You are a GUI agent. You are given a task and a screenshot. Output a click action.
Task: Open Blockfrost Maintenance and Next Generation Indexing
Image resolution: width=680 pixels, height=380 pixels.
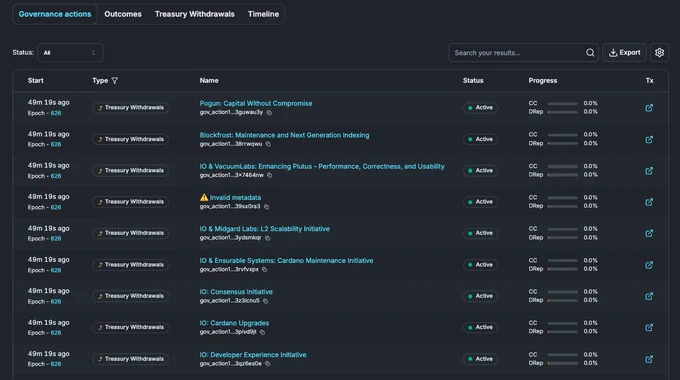(284, 135)
